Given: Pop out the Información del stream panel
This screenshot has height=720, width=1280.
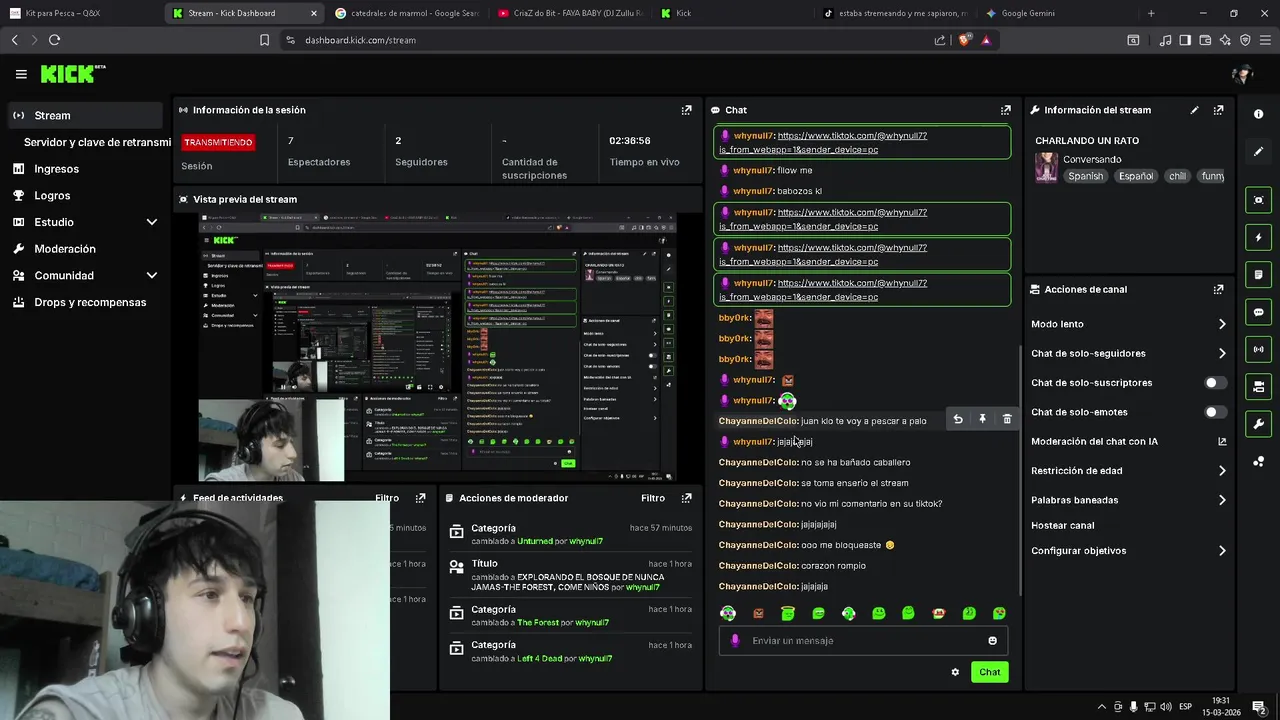Looking at the screenshot, I should 1218,110.
